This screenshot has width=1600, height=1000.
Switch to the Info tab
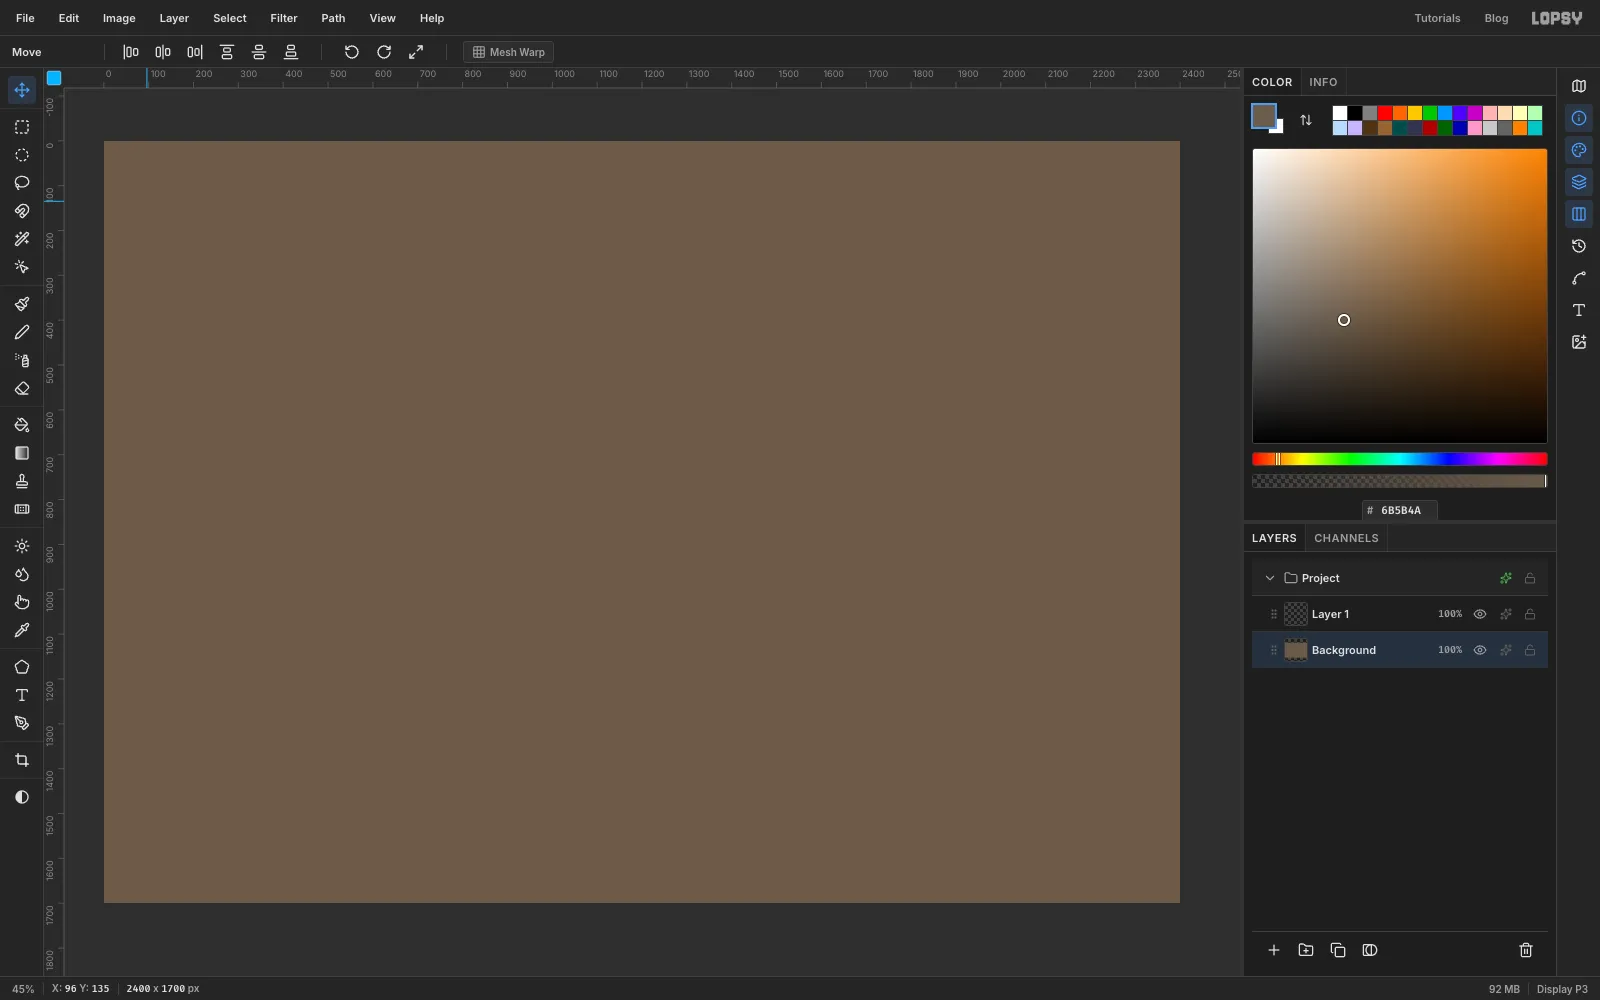click(x=1323, y=82)
